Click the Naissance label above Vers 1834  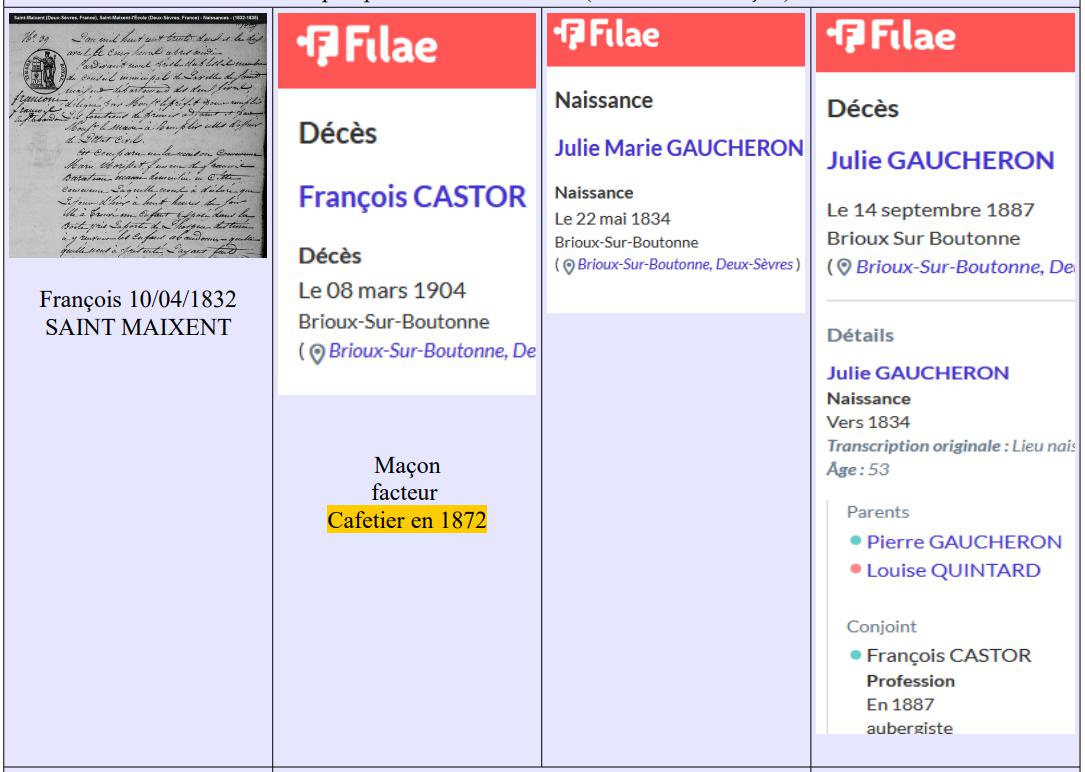pyautogui.click(x=868, y=399)
